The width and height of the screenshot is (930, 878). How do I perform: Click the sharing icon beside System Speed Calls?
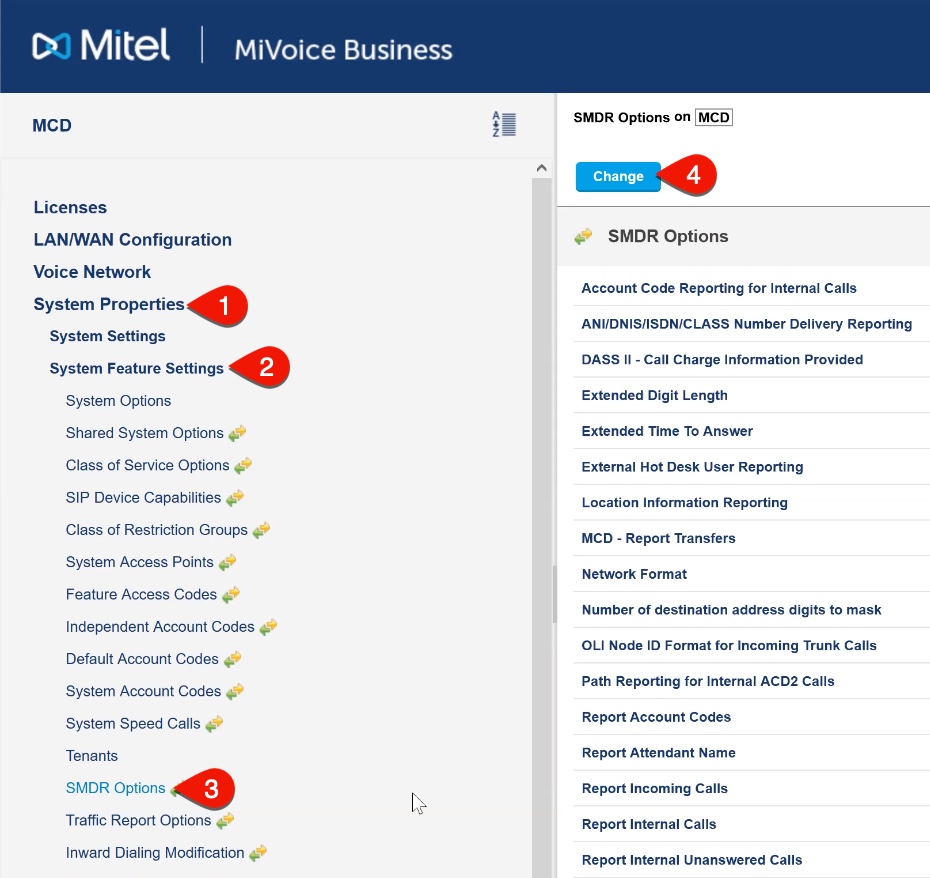tap(214, 723)
